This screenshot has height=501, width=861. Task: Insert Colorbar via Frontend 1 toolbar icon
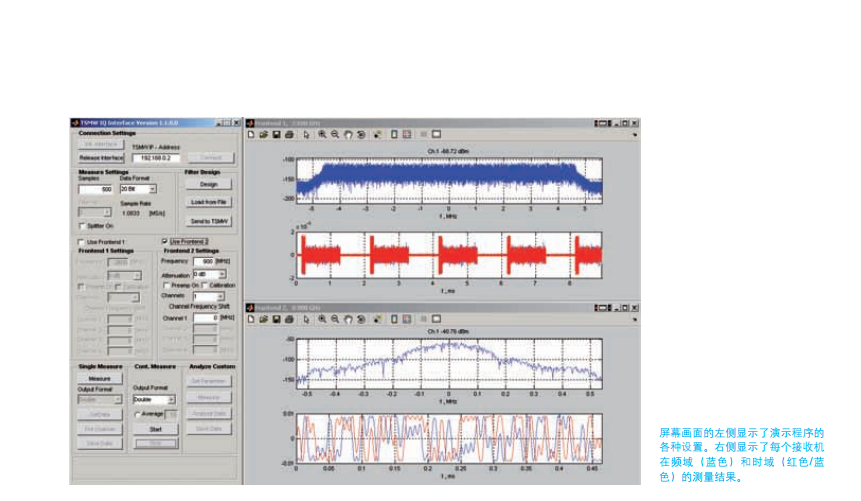(394, 135)
